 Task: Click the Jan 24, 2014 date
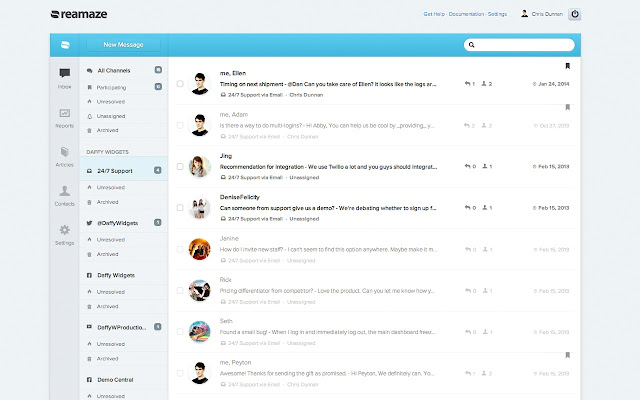click(551, 84)
